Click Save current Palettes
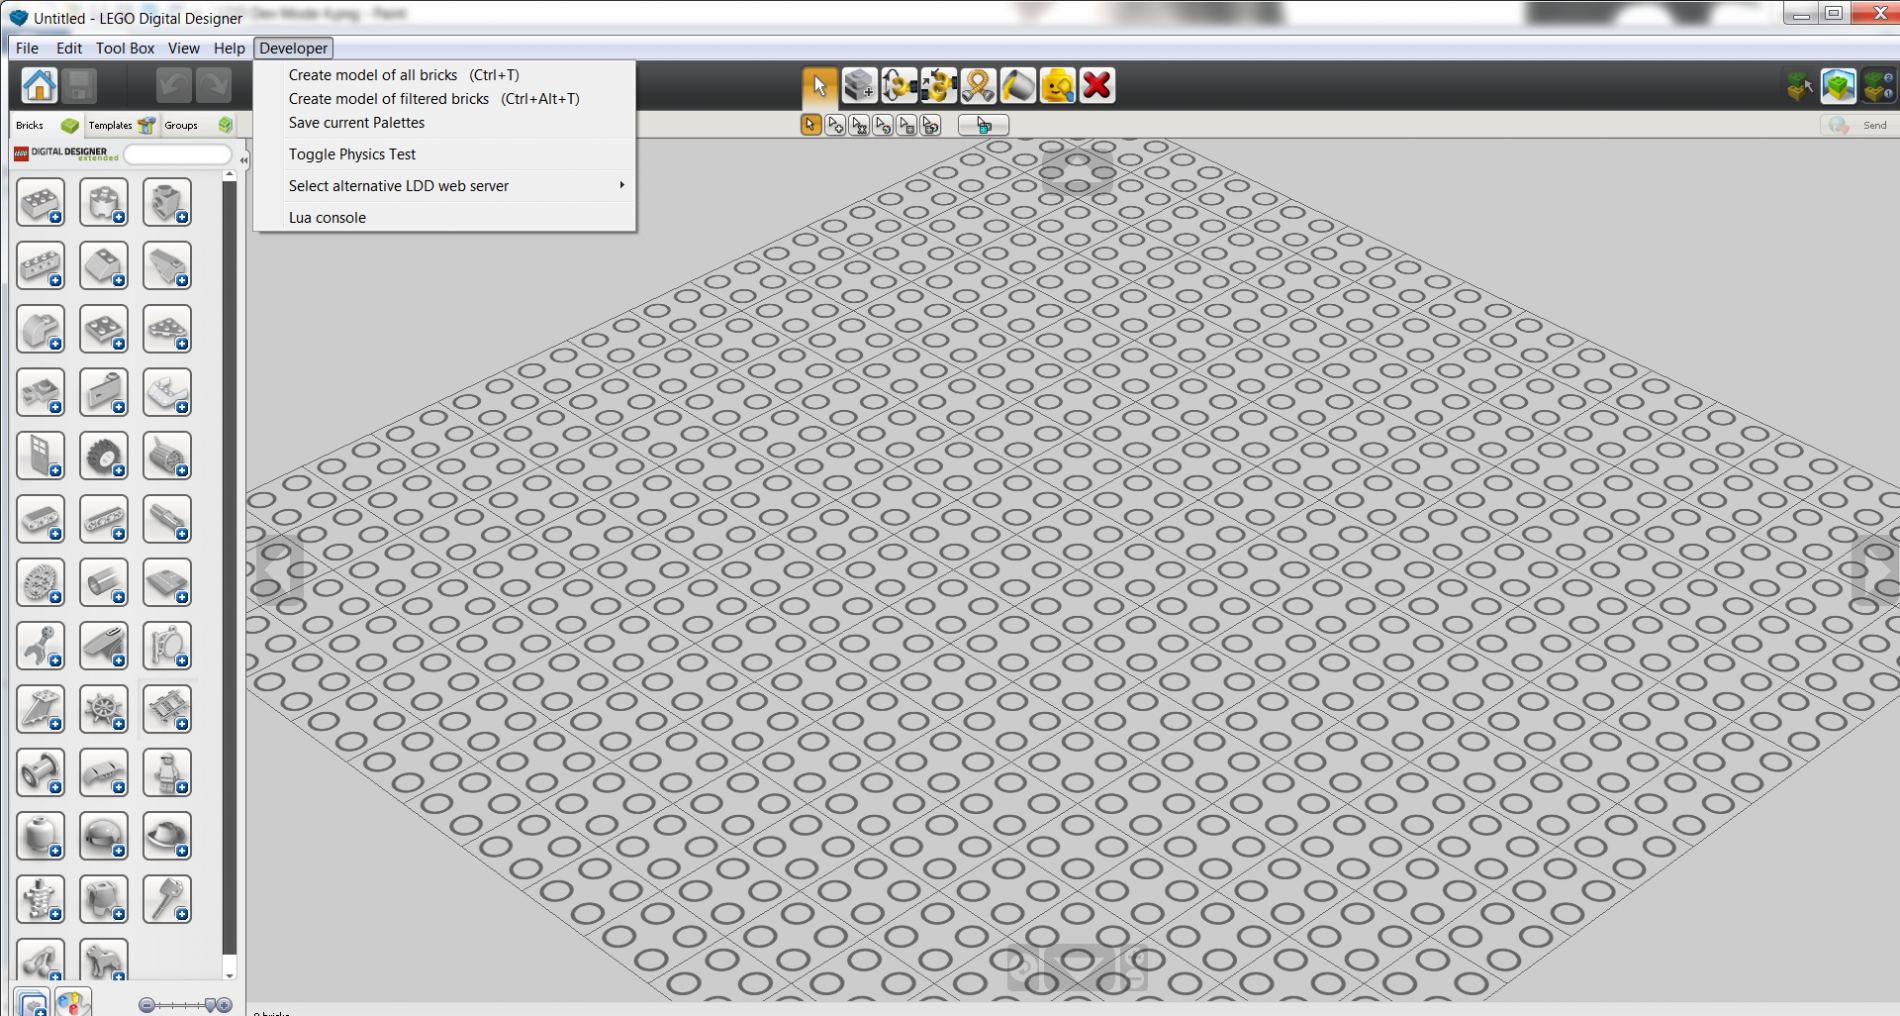The height and width of the screenshot is (1016, 1900). (357, 123)
